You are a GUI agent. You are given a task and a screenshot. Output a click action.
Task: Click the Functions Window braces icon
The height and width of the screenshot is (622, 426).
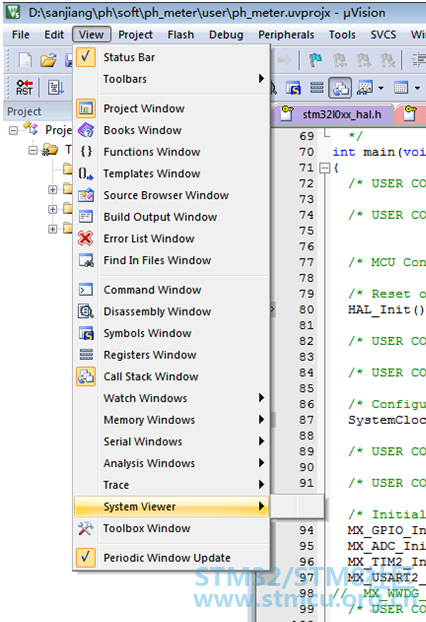[x=86, y=152]
